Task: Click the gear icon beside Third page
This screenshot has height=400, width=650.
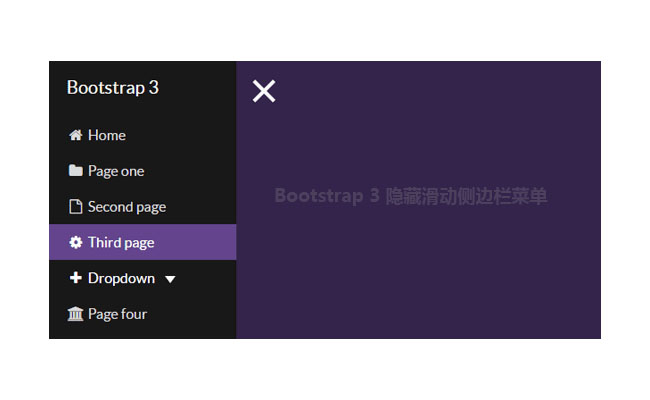Action: (75, 243)
